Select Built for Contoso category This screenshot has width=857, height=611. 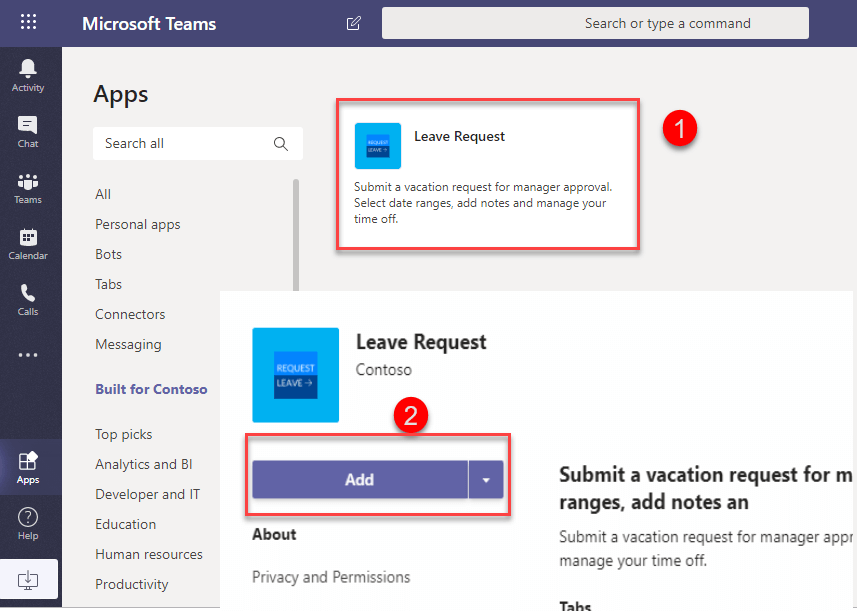(x=151, y=389)
